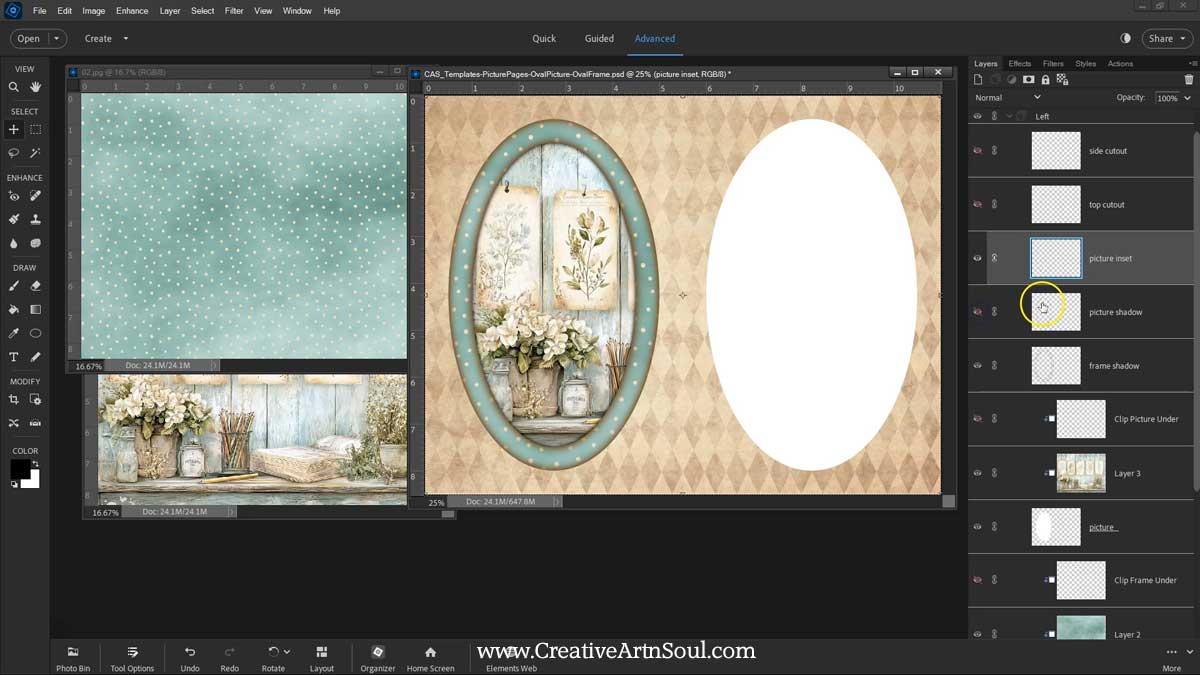The height and width of the screenshot is (675, 1200).
Task: Open the Opacity value dropdown
Action: [x=1188, y=98]
